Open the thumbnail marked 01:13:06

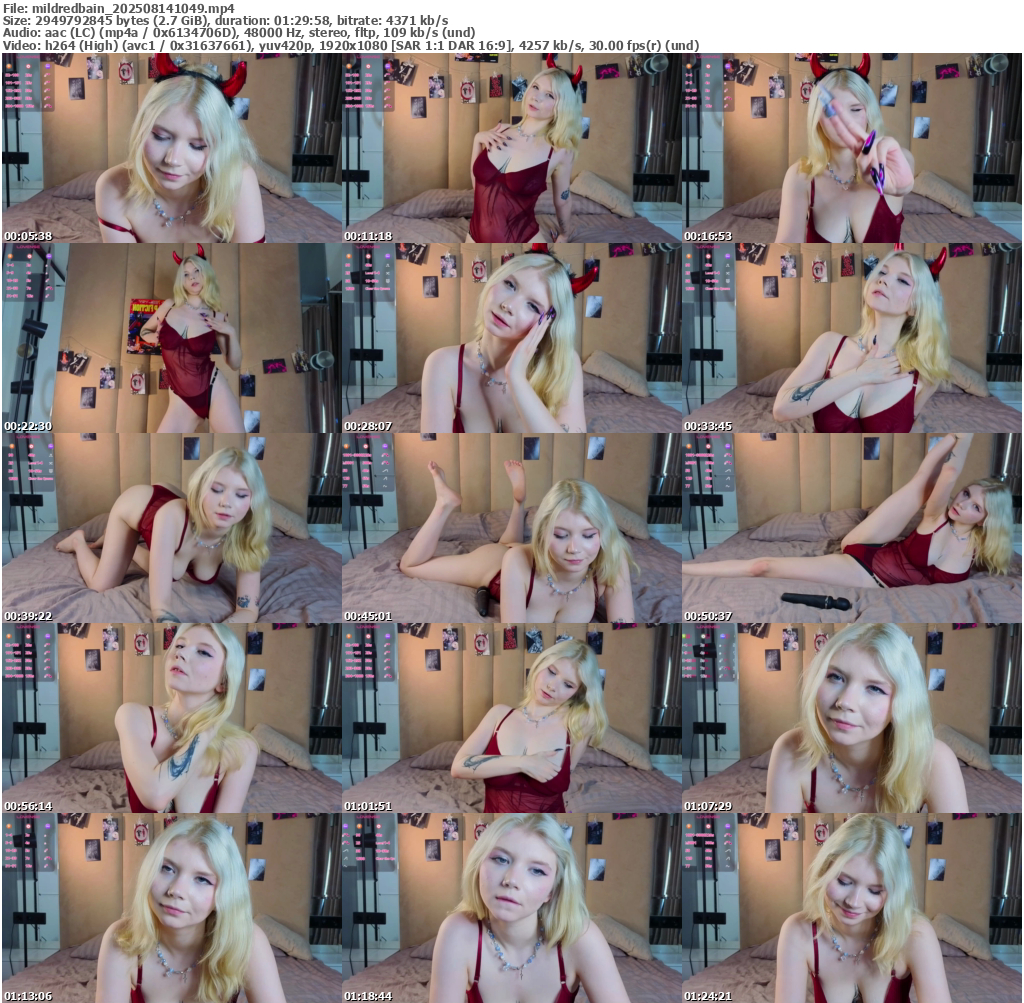click(x=171, y=908)
